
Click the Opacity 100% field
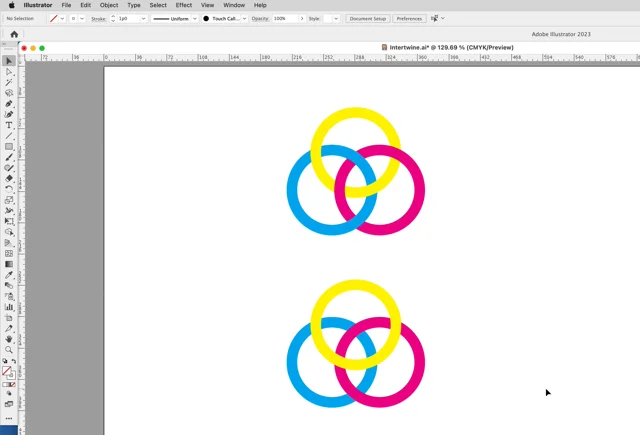[285, 19]
